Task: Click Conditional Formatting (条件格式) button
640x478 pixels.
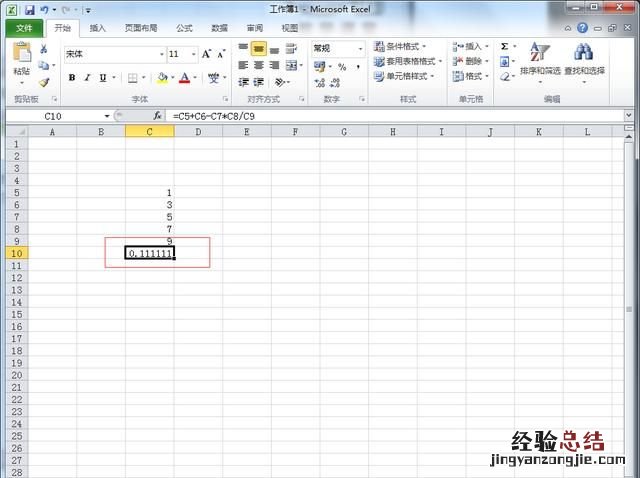Action: coord(400,46)
